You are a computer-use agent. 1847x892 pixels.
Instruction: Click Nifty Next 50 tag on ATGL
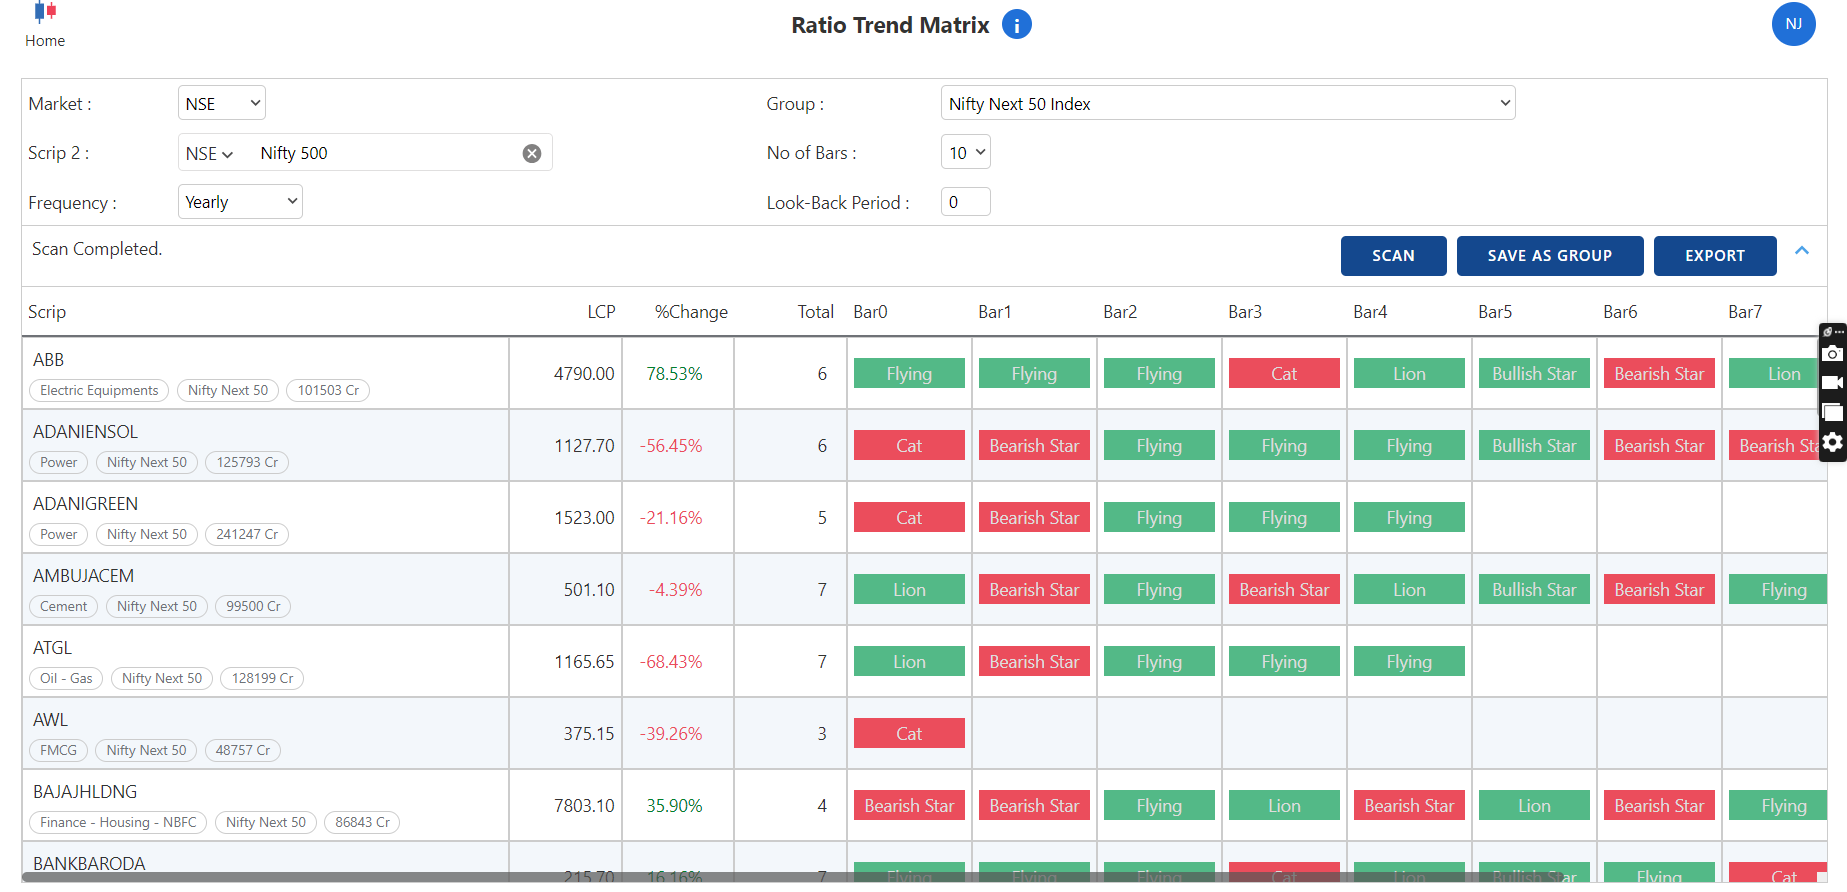click(162, 678)
